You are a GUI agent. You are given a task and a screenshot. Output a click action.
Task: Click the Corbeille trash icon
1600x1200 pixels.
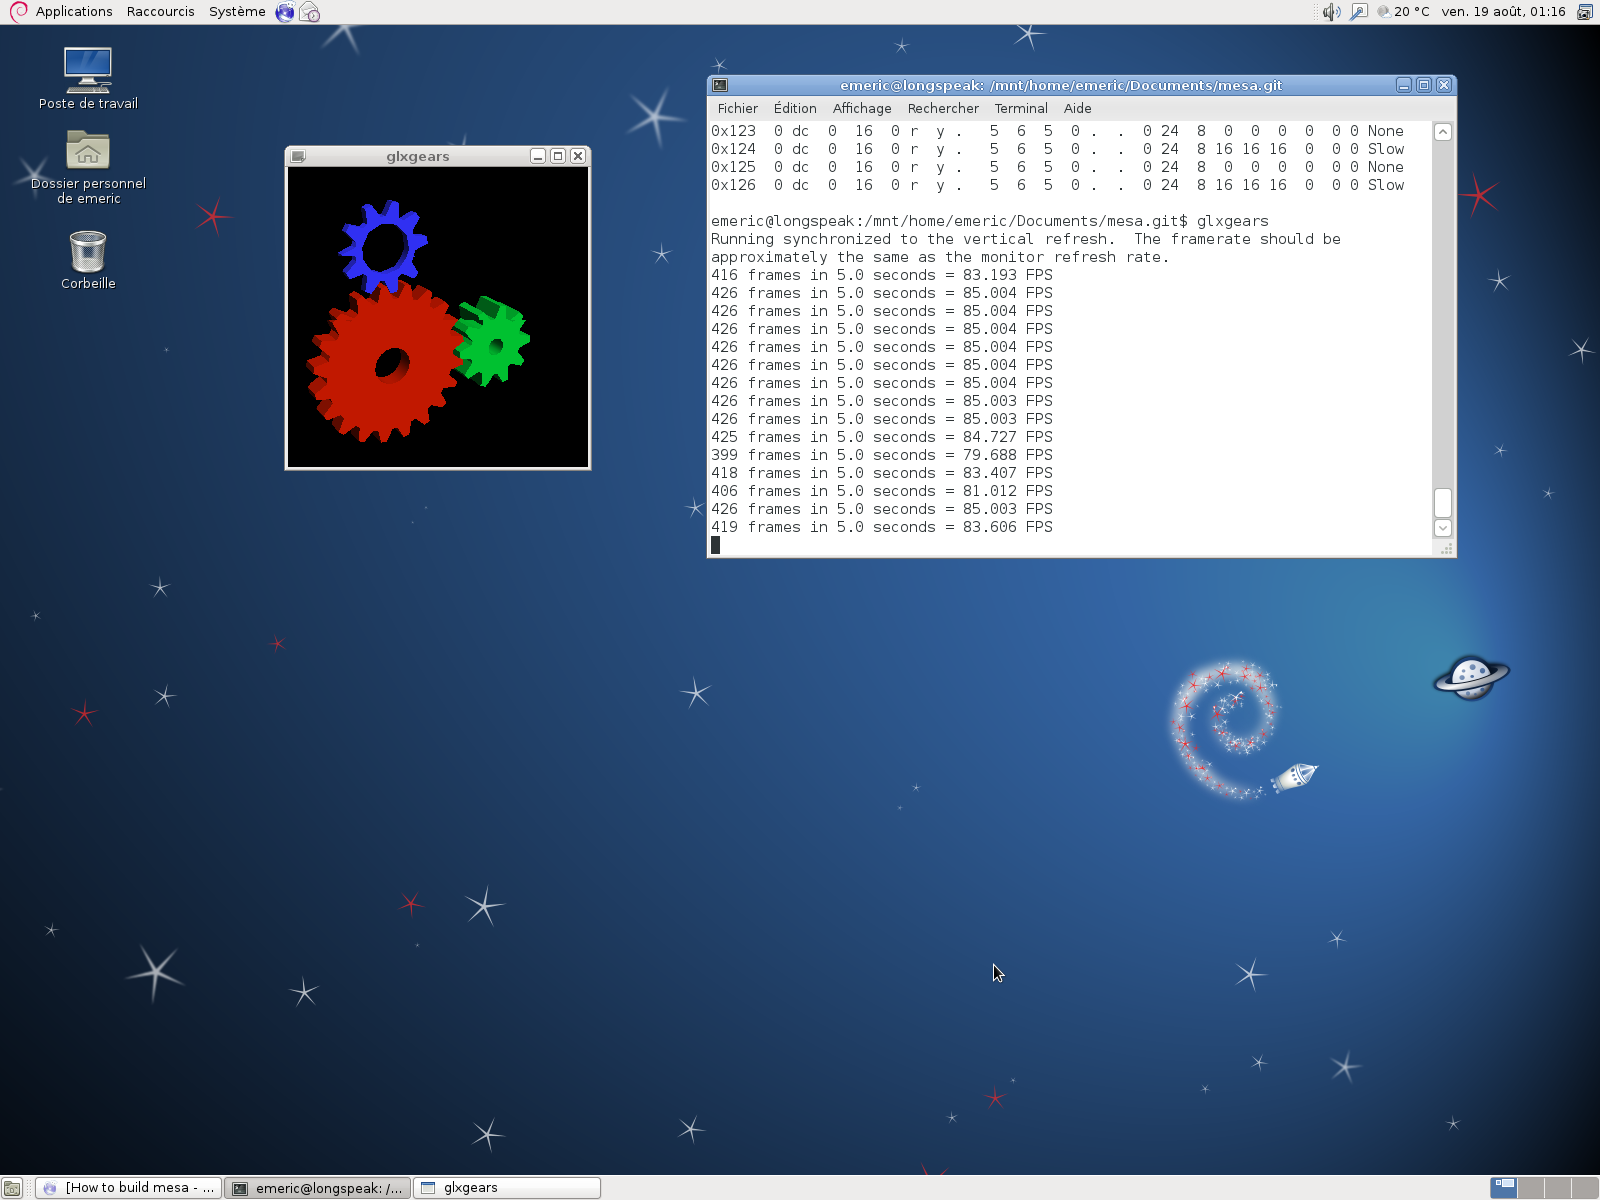click(88, 252)
